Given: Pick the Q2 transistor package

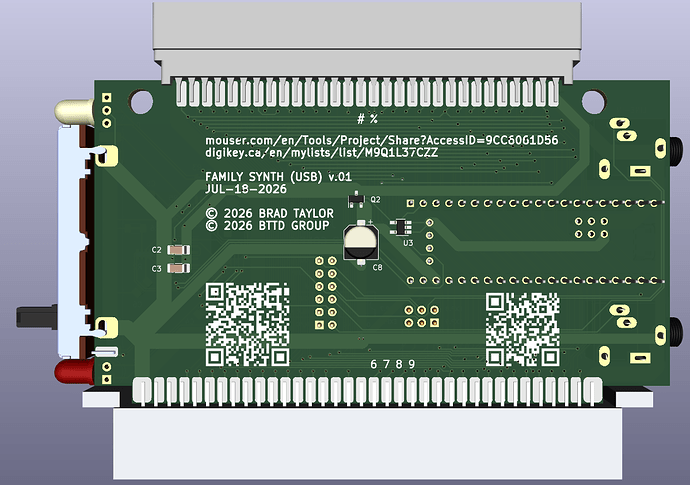Looking at the screenshot, I should tap(356, 200).
